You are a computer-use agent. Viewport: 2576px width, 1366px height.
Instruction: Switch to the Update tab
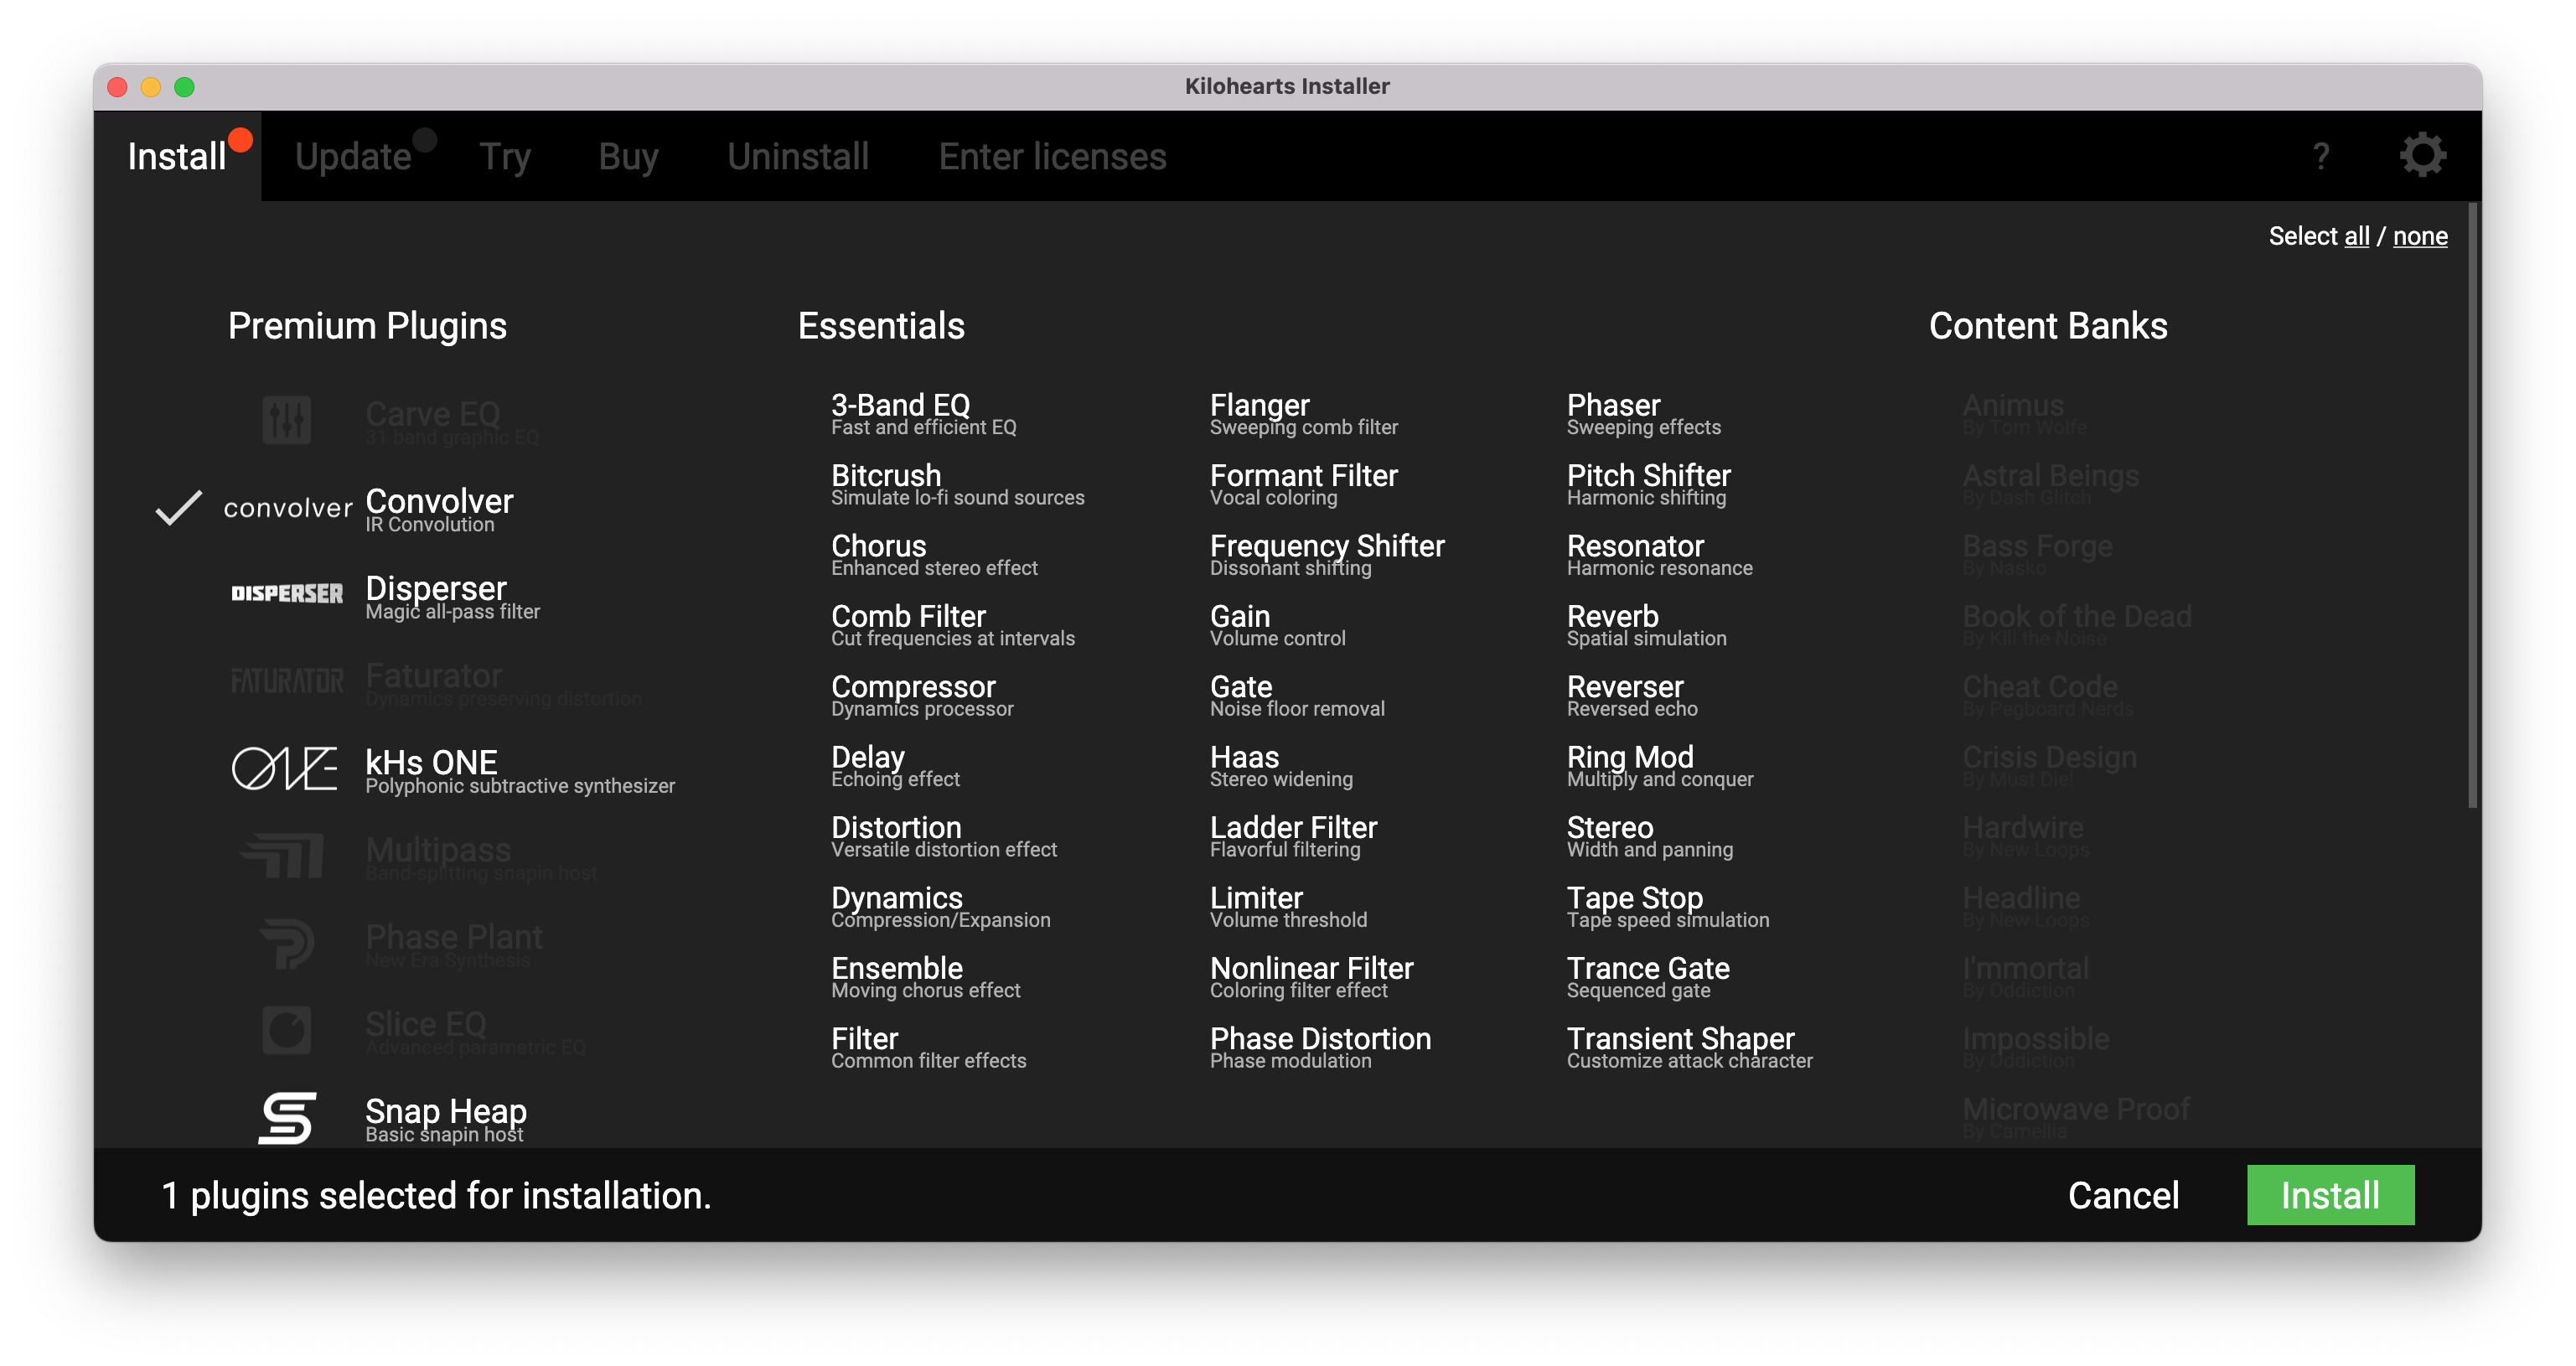[353, 156]
